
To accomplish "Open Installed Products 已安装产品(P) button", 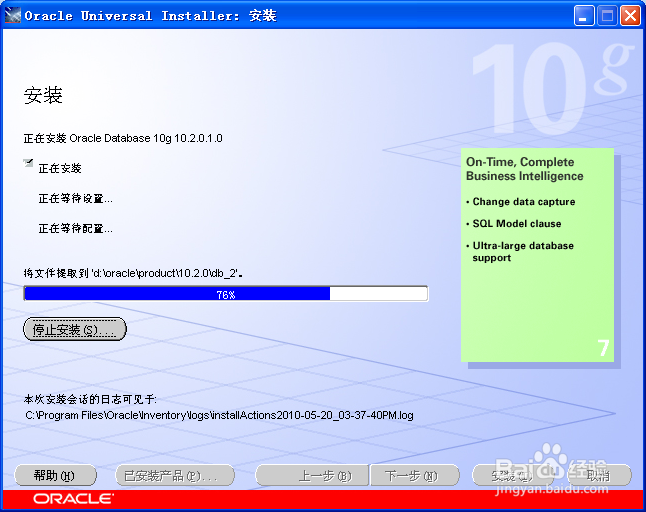I will click(175, 476).
